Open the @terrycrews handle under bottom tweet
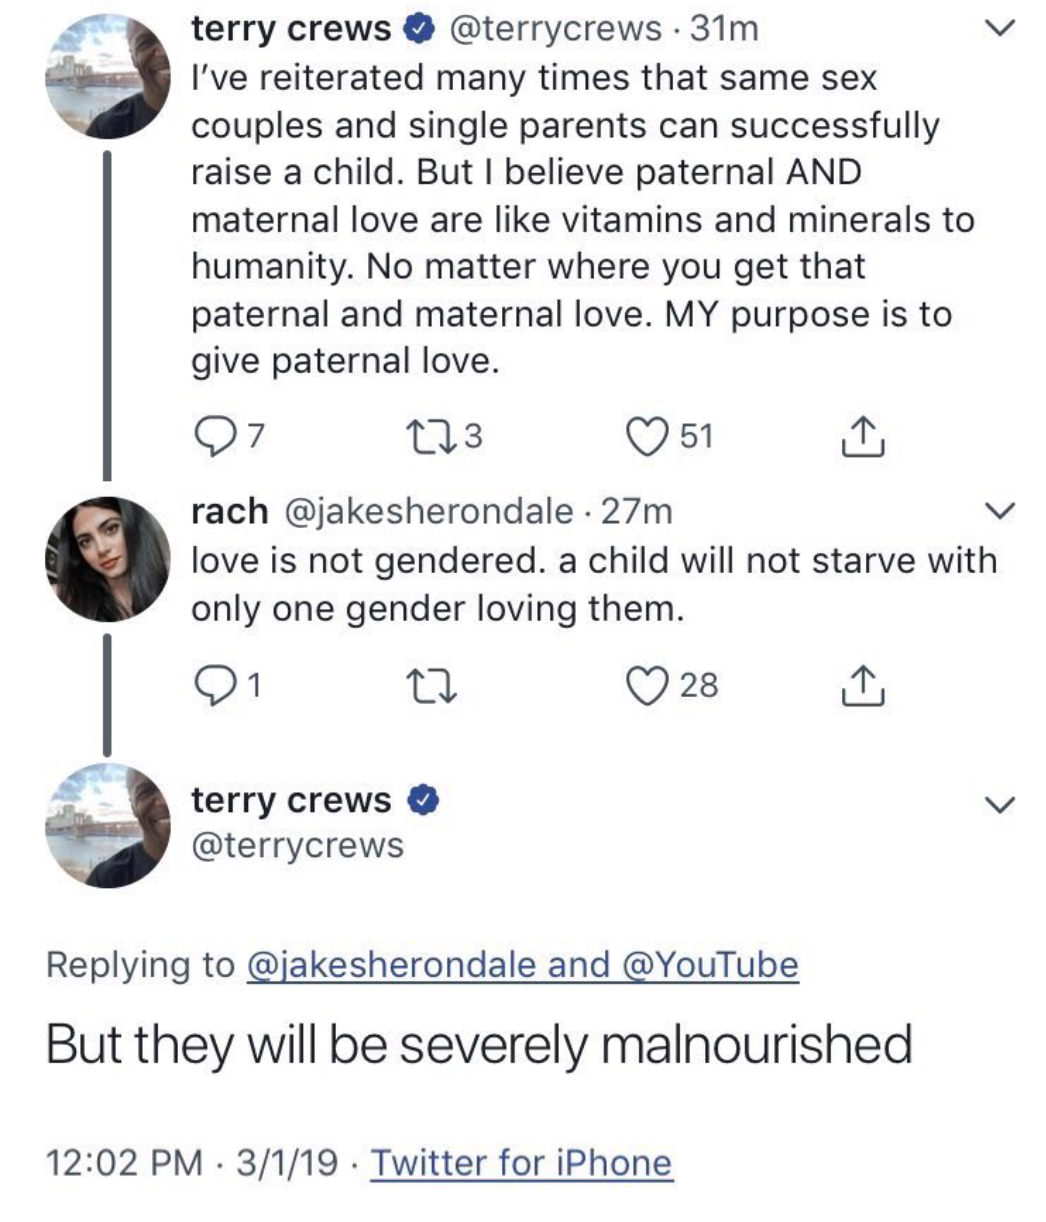The image size is (1046, 1222). point(297,846)
